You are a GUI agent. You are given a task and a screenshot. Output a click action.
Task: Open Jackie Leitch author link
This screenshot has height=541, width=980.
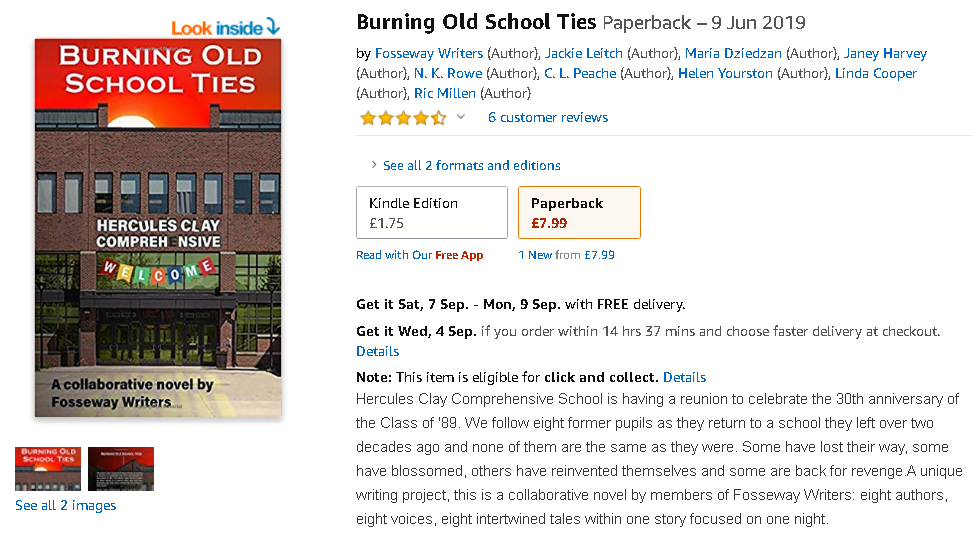tap(586, 53)
